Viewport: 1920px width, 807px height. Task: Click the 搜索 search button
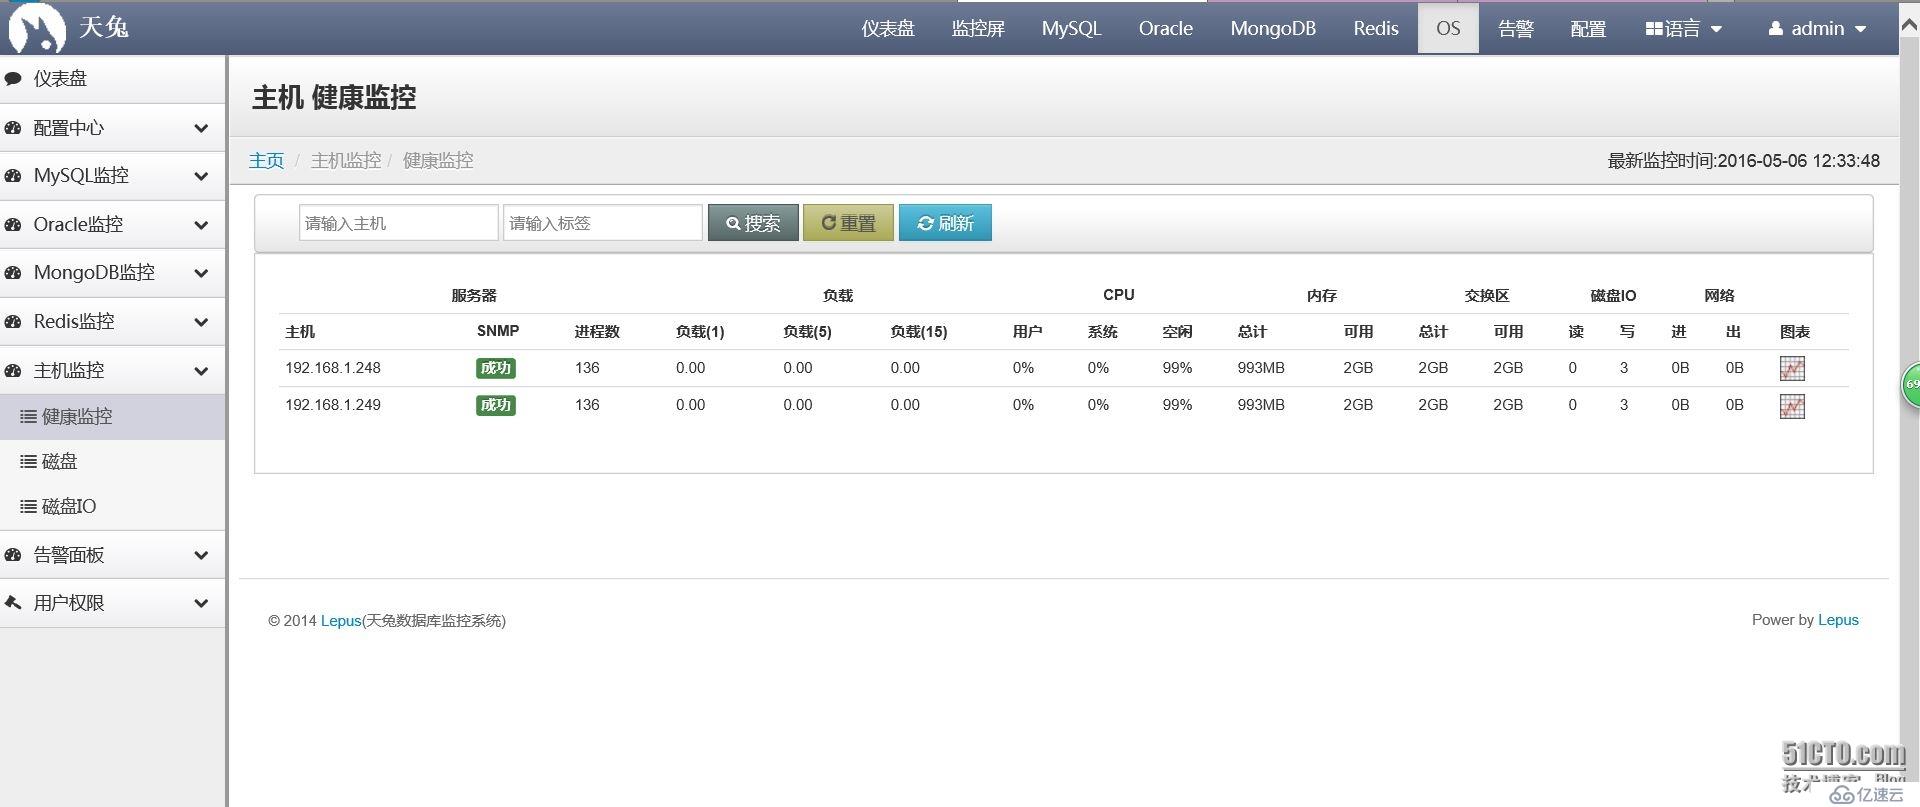(x=753, y=223)
